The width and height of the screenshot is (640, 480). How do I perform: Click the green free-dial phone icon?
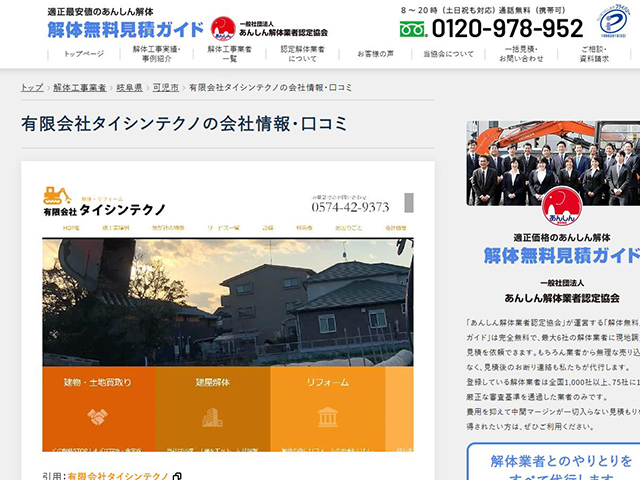[413, 29]
